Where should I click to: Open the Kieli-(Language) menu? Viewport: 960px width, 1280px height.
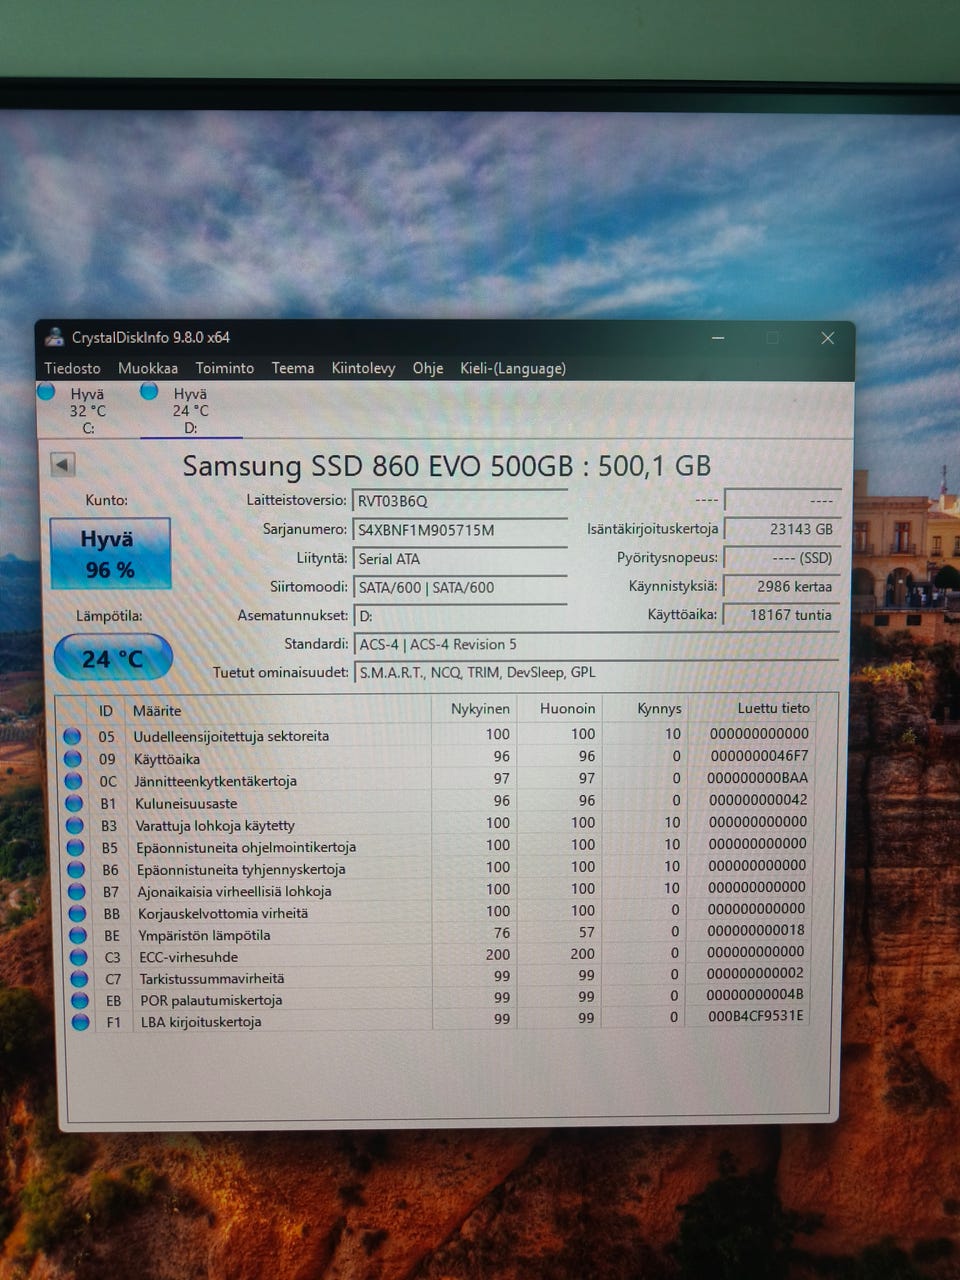(x=512, y=368)
